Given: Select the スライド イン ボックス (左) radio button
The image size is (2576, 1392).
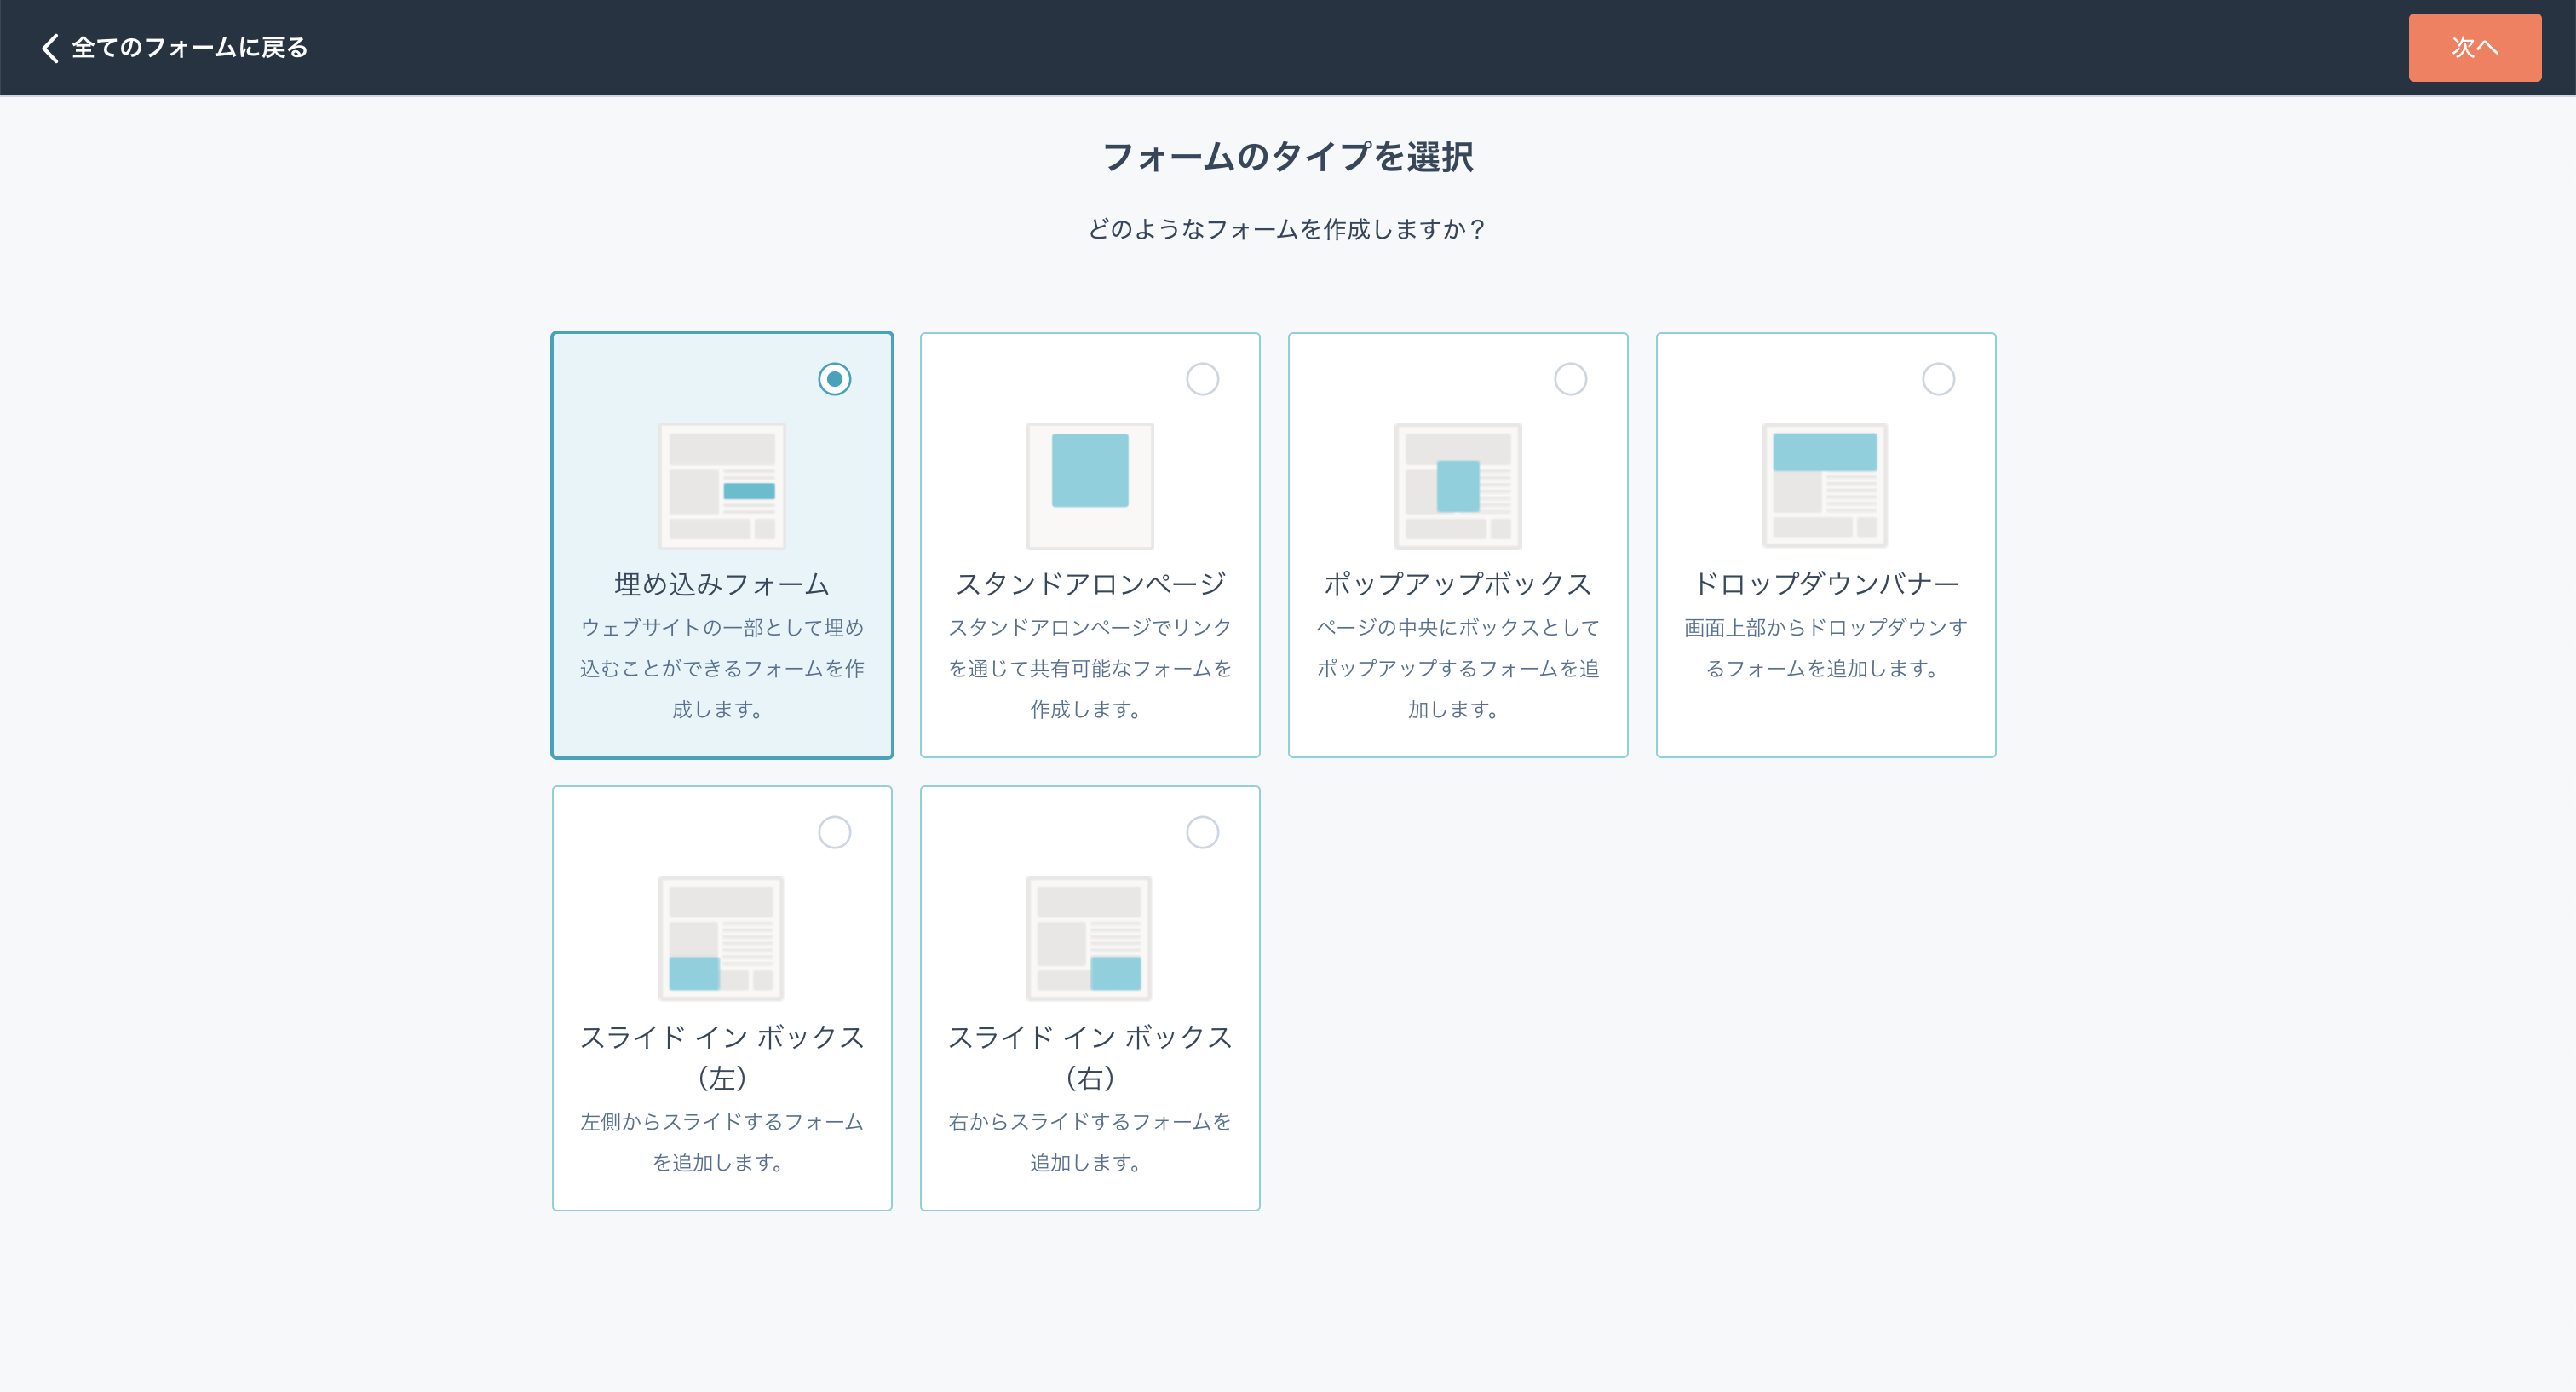Looking at the screenshot, I should [x=834, y=832].
